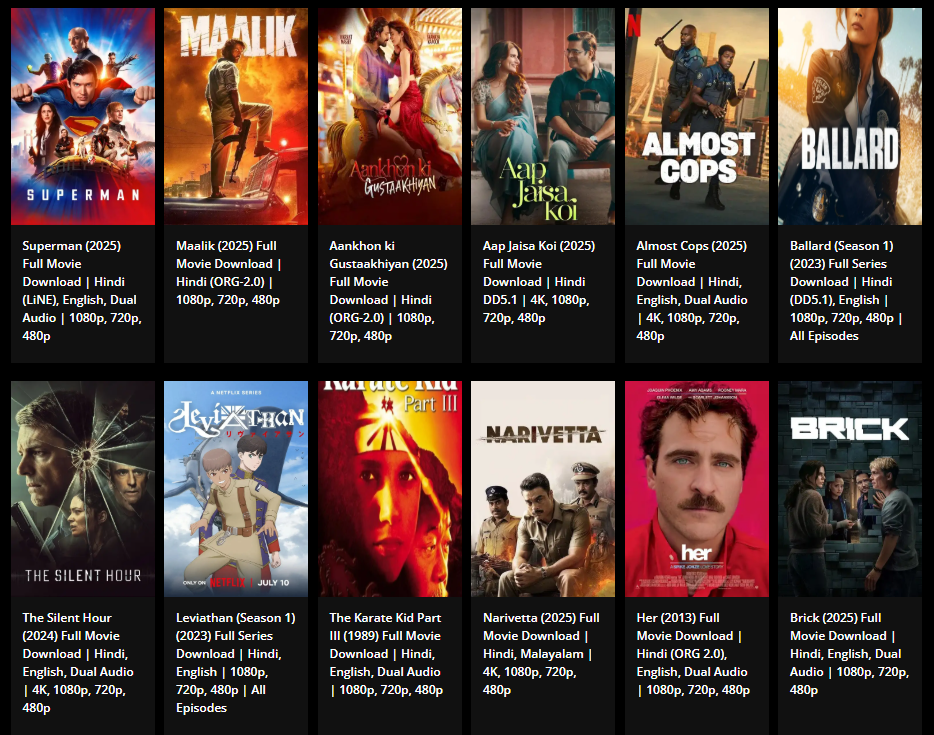Open the Aankhon ki Gustaakhiyan poster
This screenshot has height=735, width=934.
pos(390,116)
